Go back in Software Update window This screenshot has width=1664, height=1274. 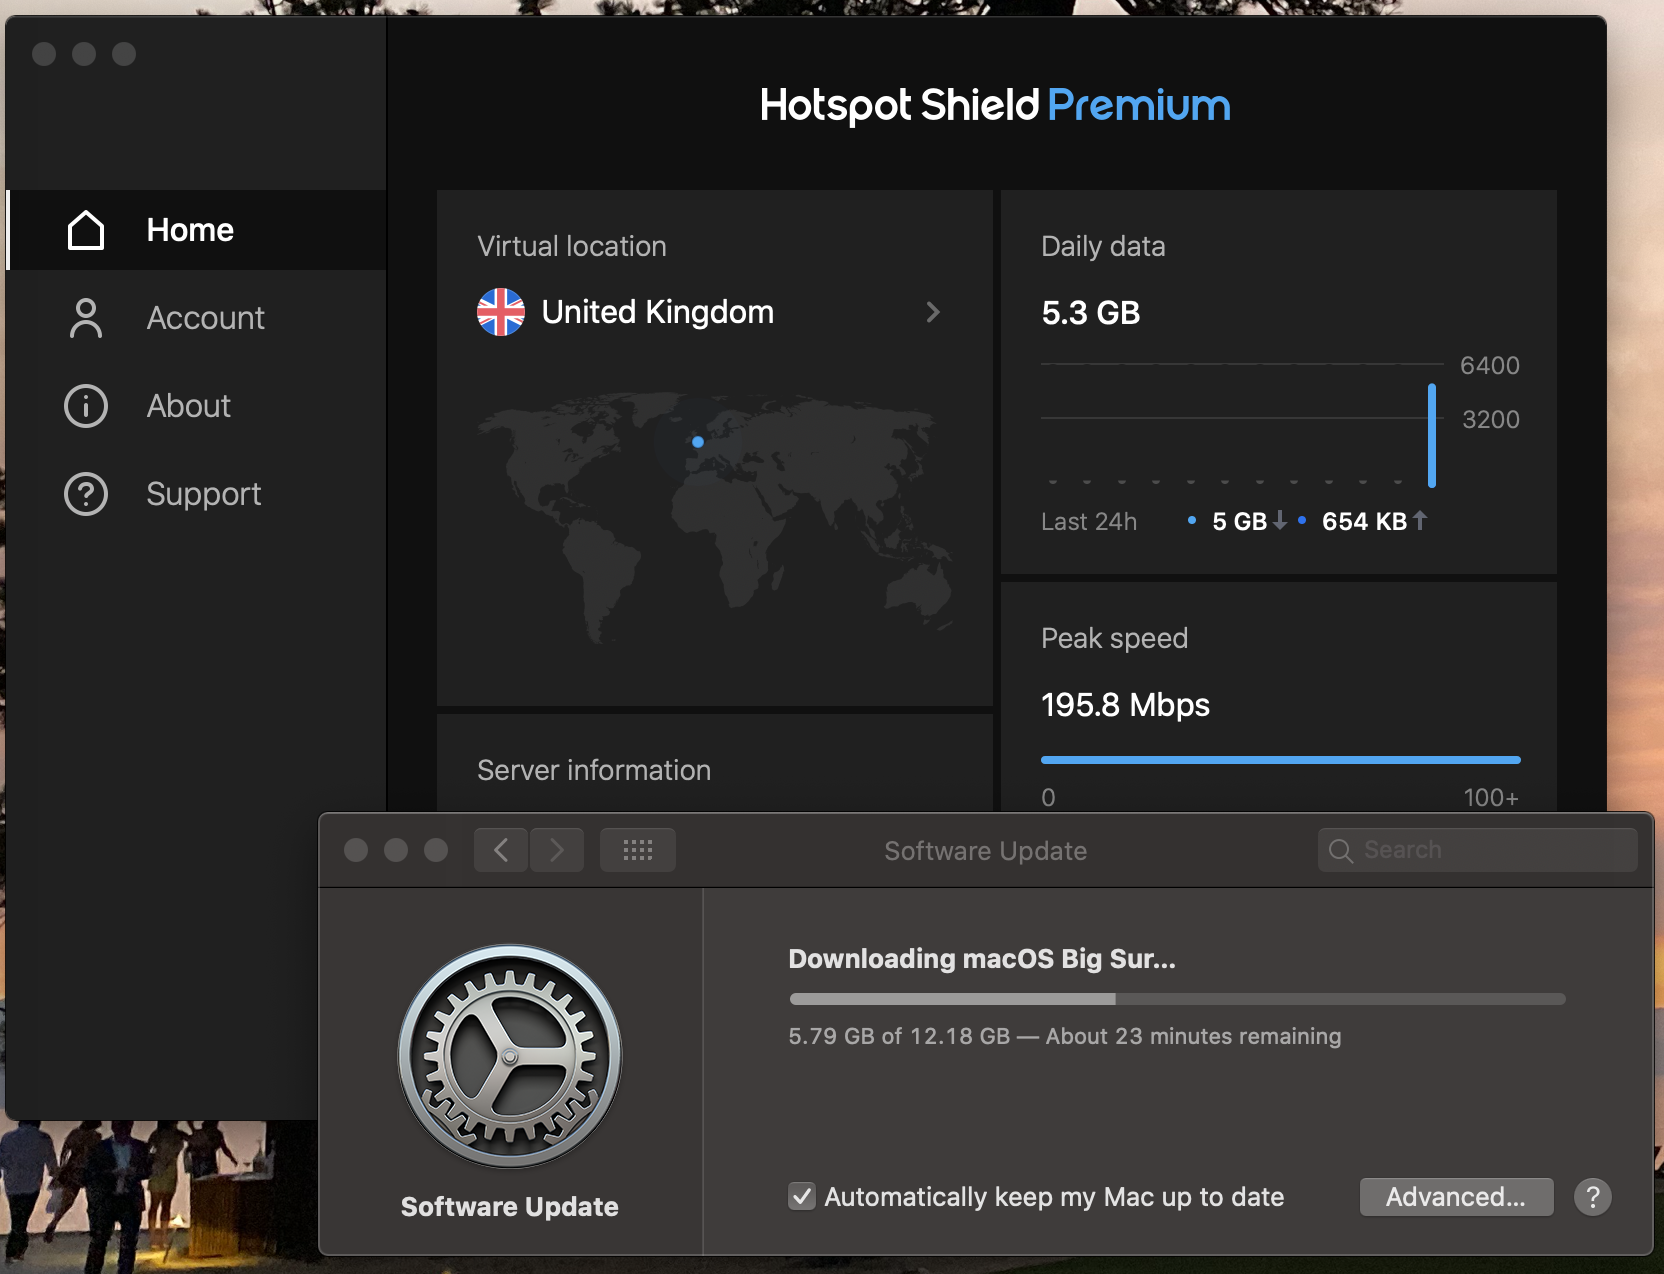[501, 850]
